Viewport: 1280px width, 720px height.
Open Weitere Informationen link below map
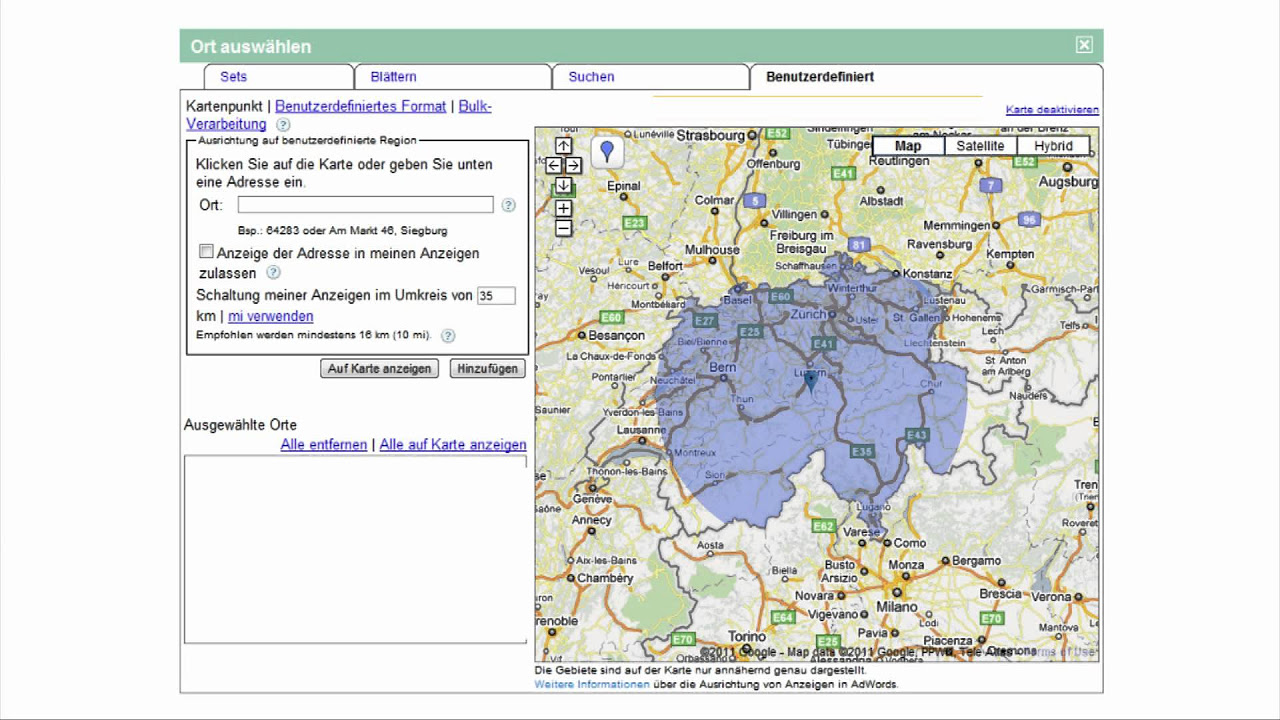[x=592, y=684]
